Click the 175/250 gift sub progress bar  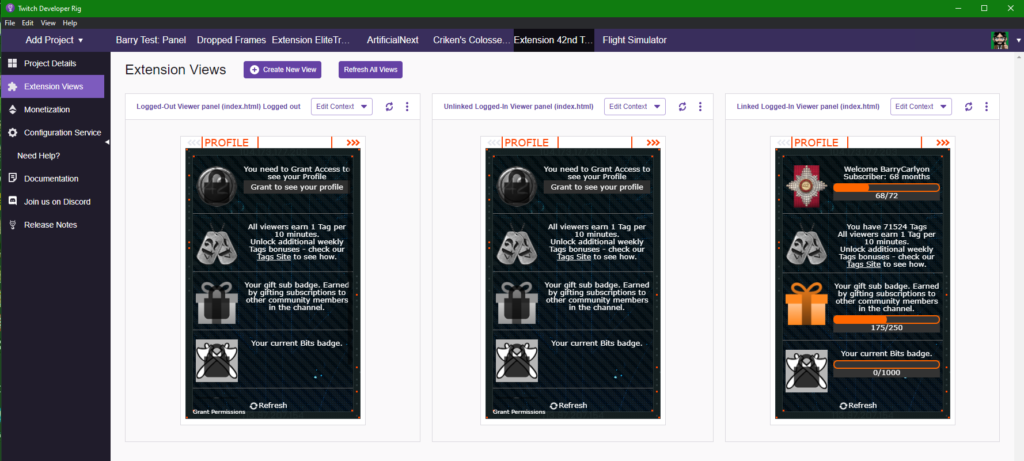click(x=886, y=319)
